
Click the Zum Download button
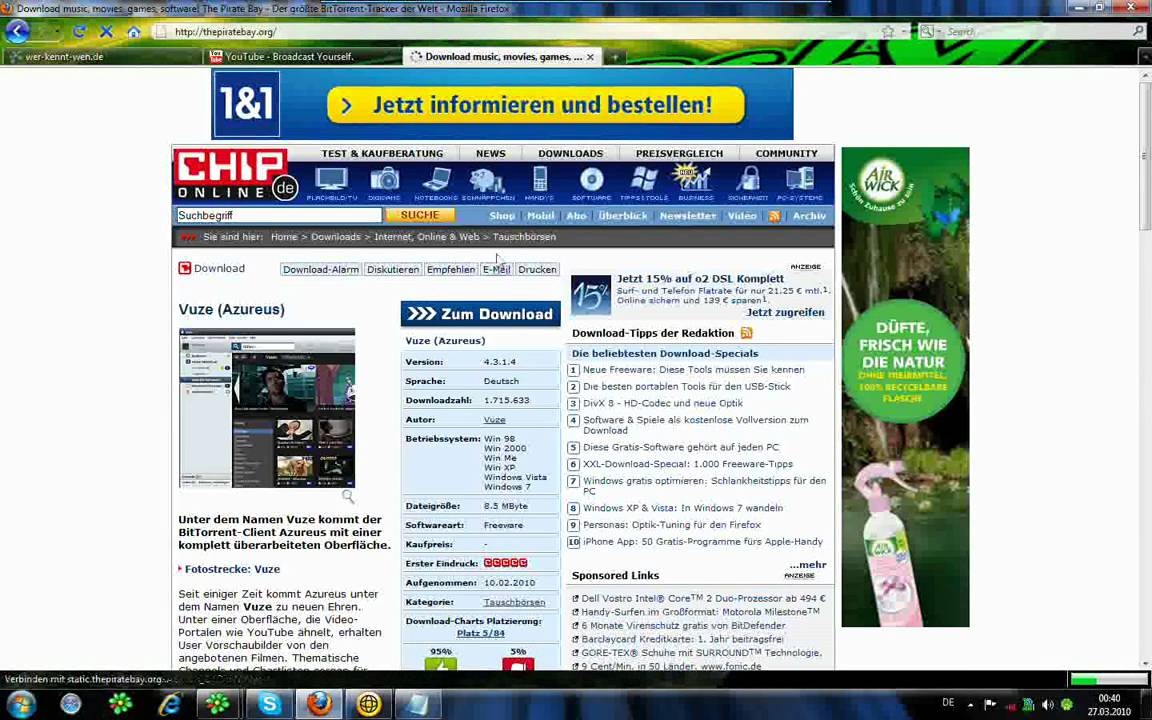(x=480, y=314)
